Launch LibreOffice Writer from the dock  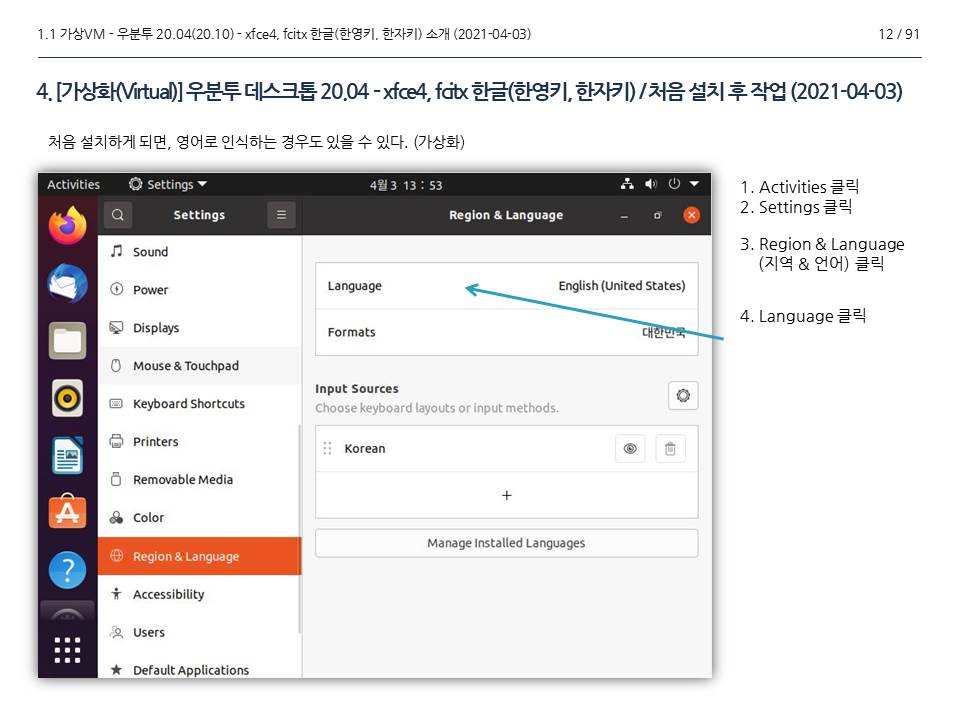pos(67,455)
